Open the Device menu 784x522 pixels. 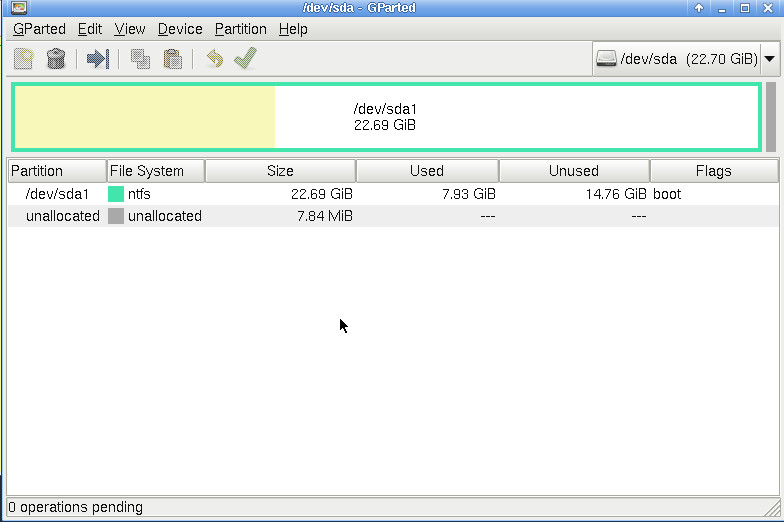[x=180, y=29]
